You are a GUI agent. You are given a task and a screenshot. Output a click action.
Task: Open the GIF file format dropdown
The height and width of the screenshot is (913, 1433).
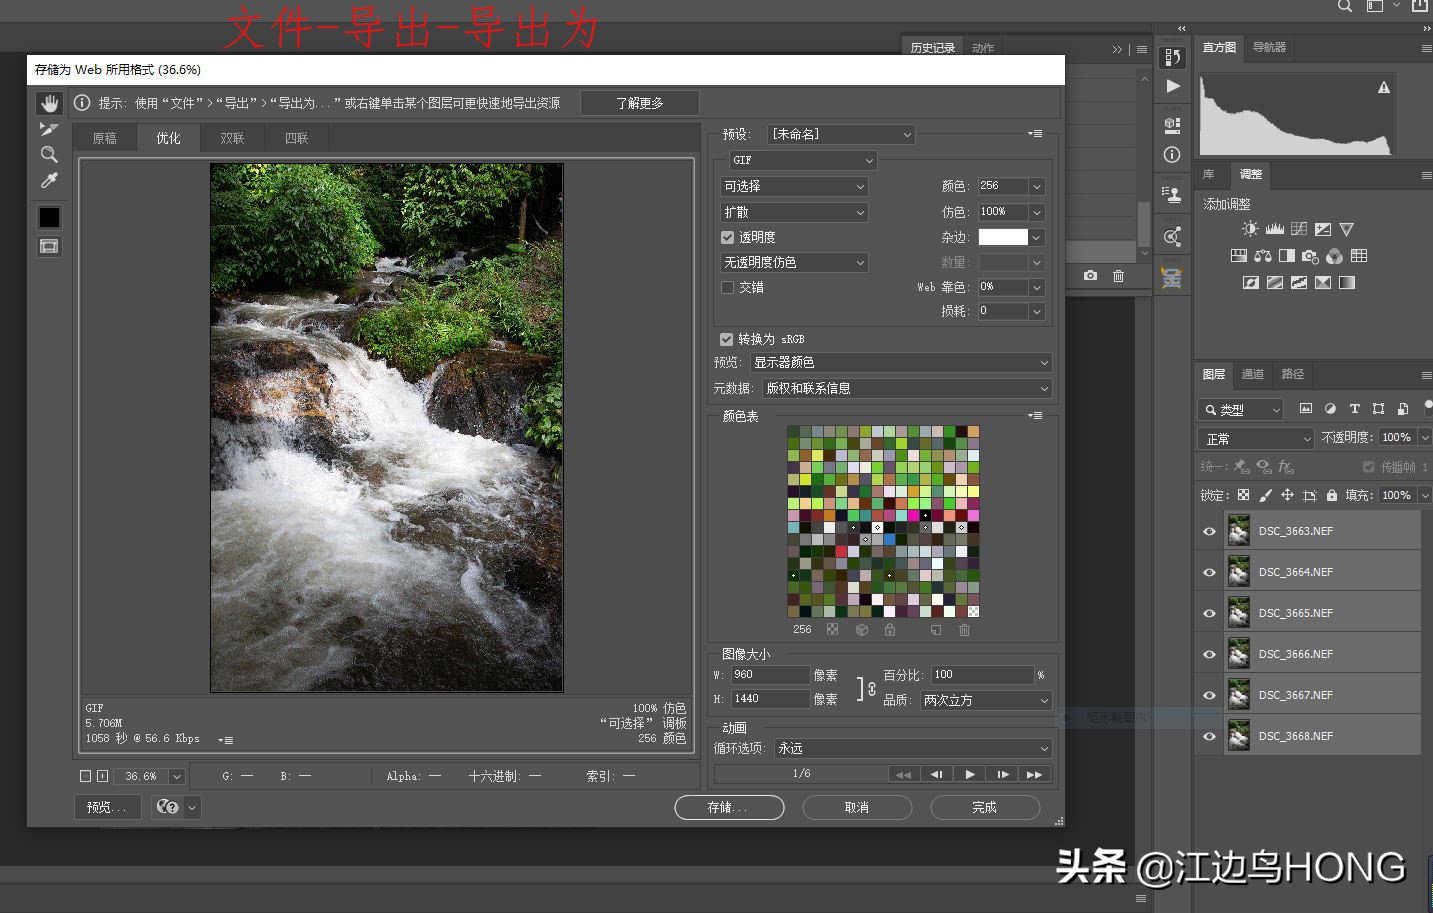click(802, 160)
